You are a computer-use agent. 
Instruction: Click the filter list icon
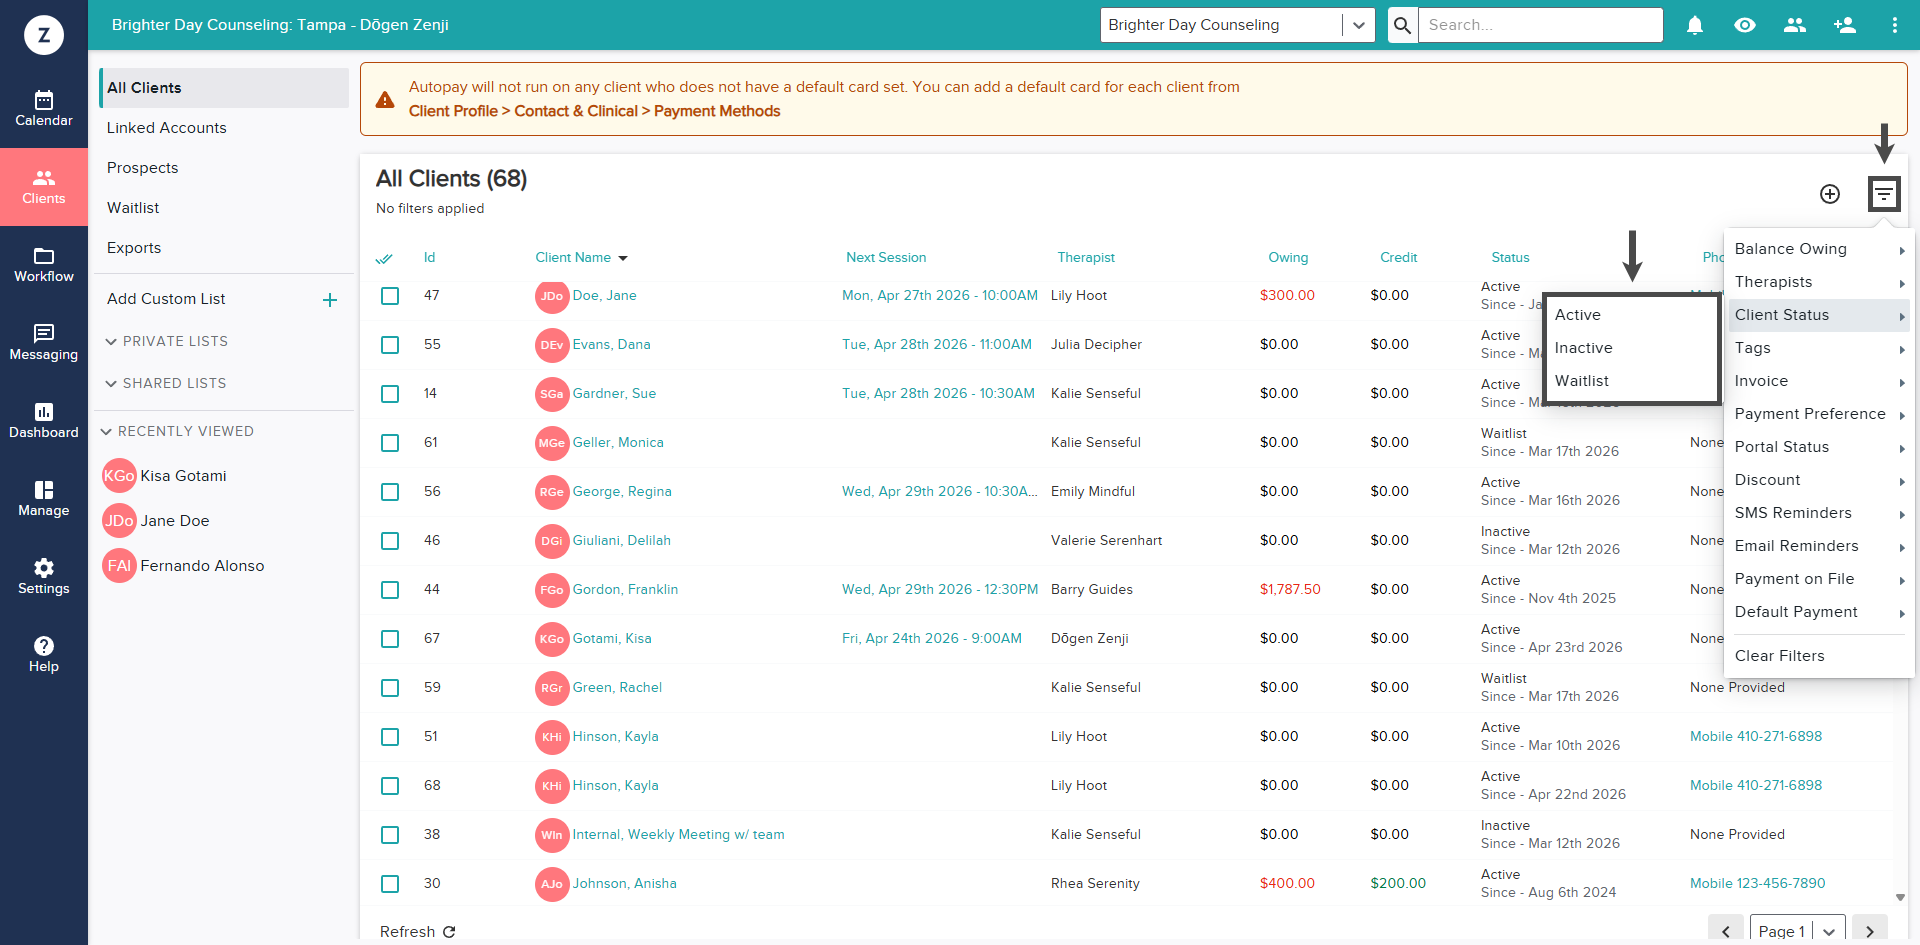tap(1884, 194)
